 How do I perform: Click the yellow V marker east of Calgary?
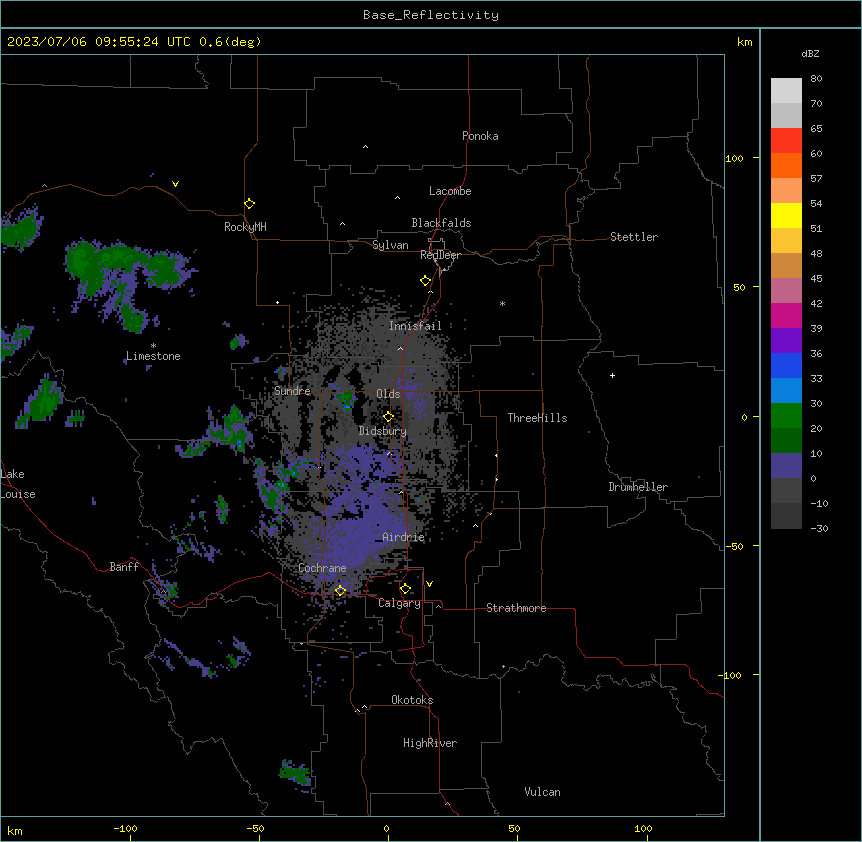429,584
